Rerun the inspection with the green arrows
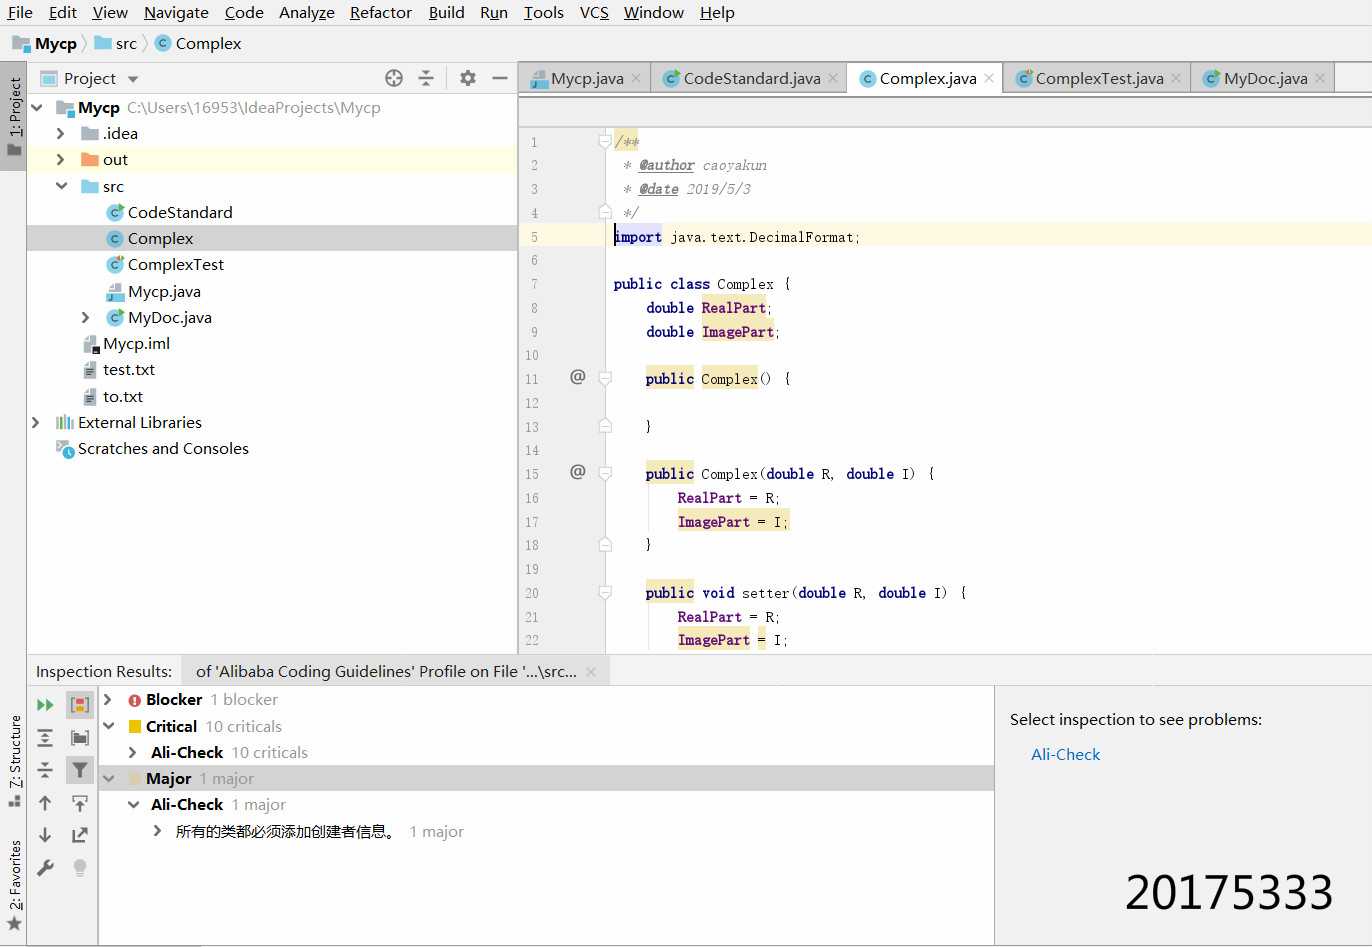1372x947 pixels. tap(45, 705)
